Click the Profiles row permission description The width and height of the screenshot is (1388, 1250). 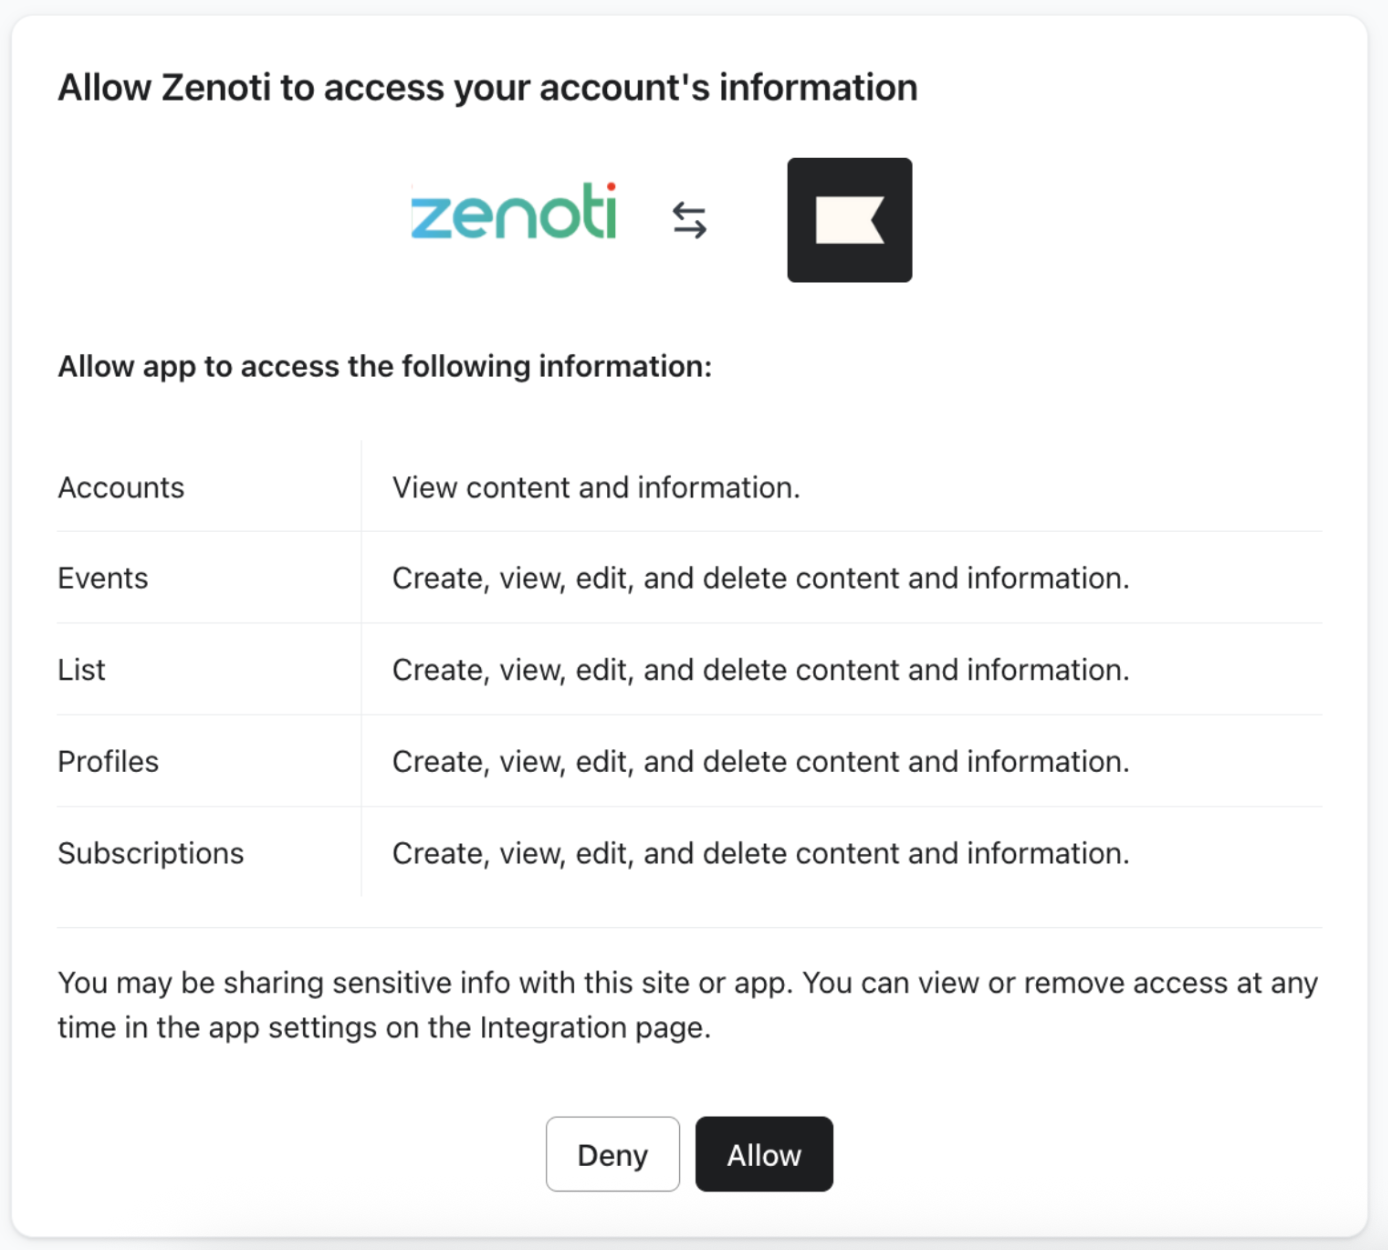coord(760,762)
